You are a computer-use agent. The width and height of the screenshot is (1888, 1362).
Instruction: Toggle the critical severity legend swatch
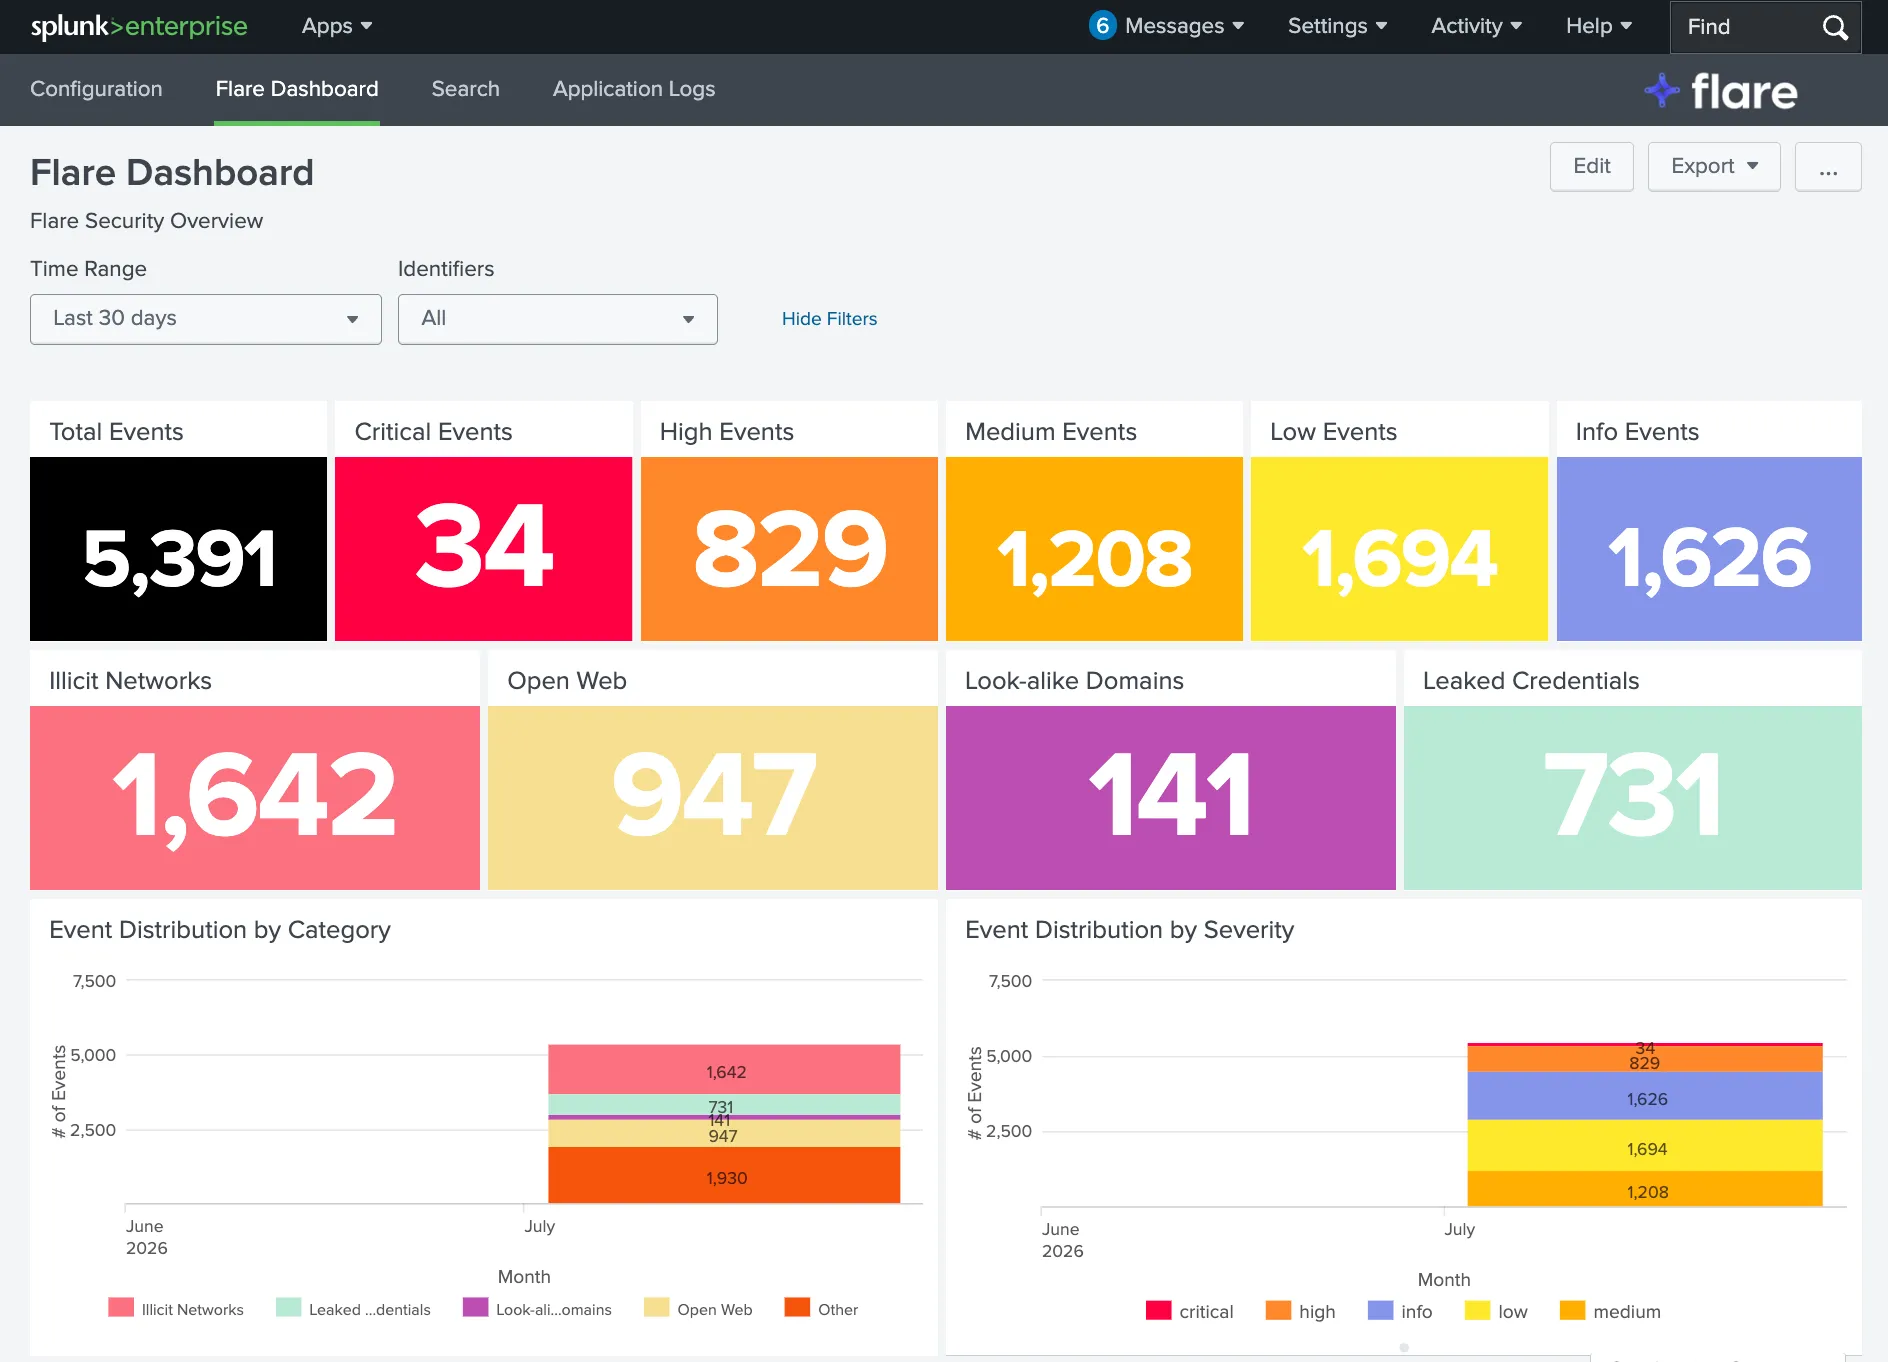click(1159, 1311)
